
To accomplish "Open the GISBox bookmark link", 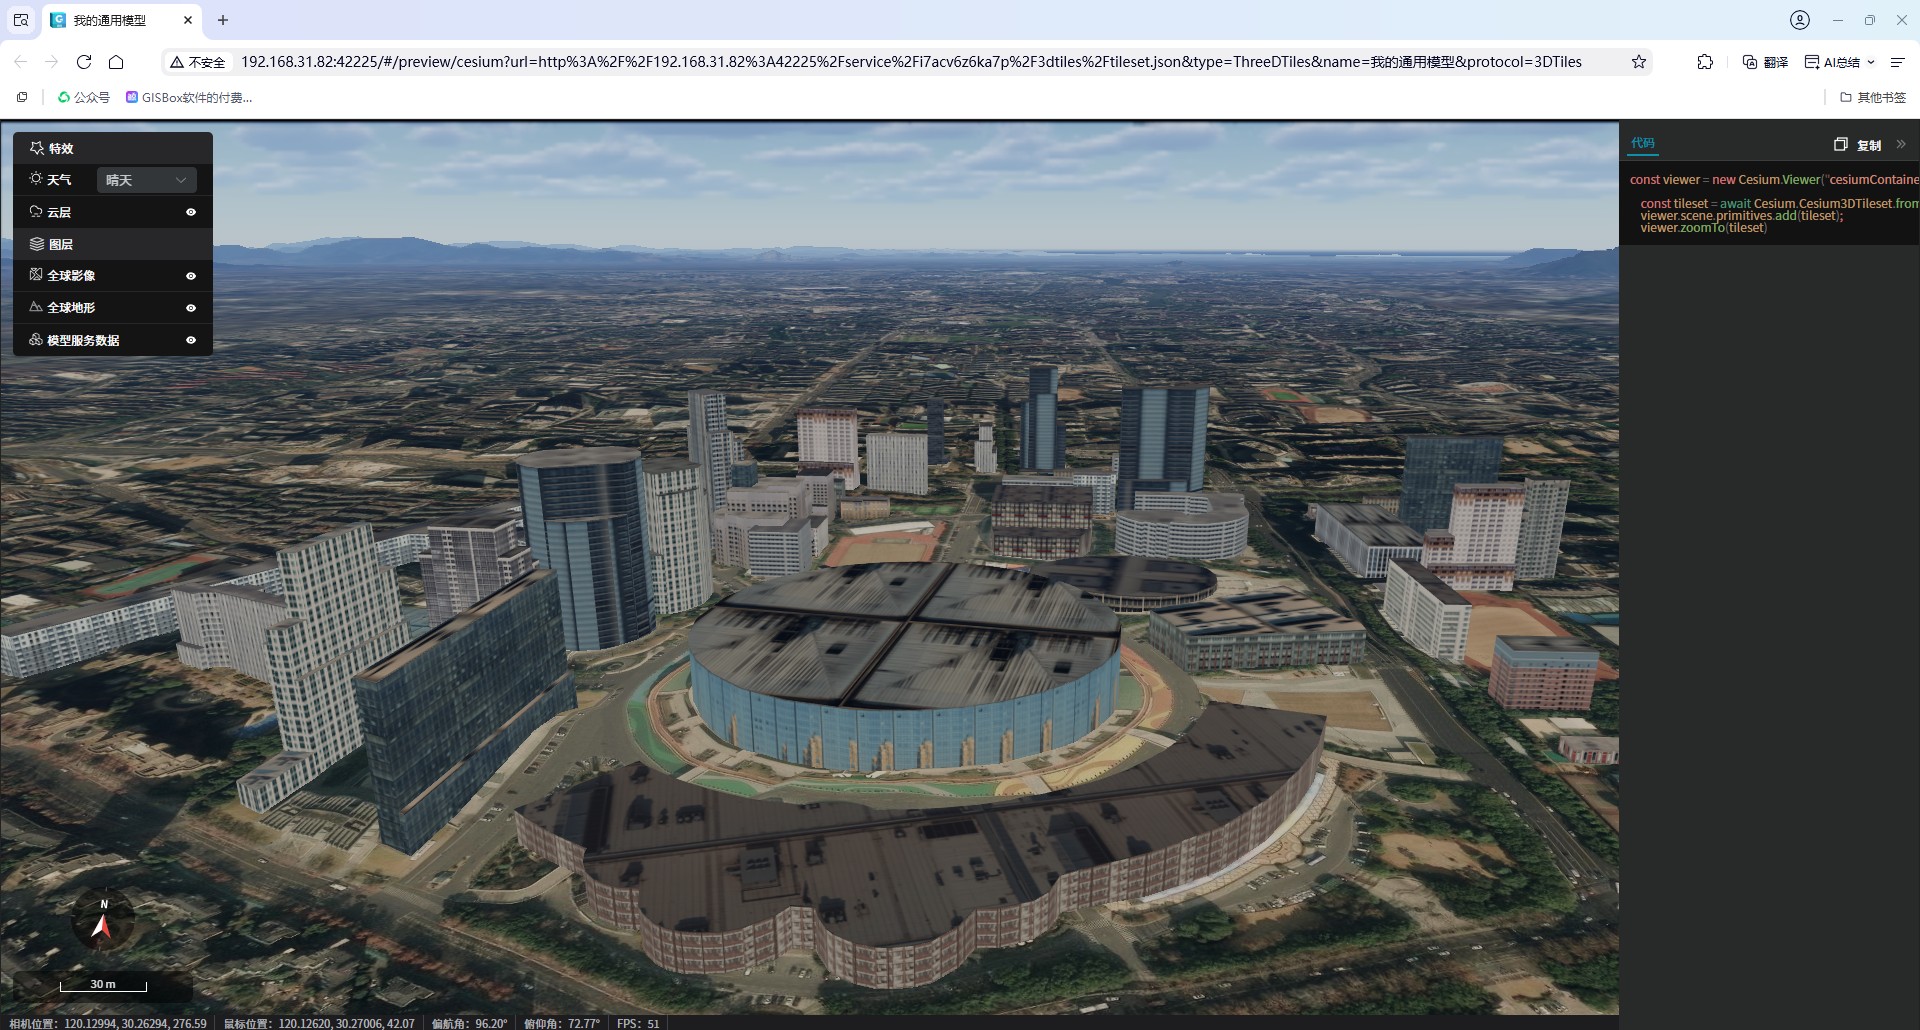I will pyautogui.click(x=189, y=98).
